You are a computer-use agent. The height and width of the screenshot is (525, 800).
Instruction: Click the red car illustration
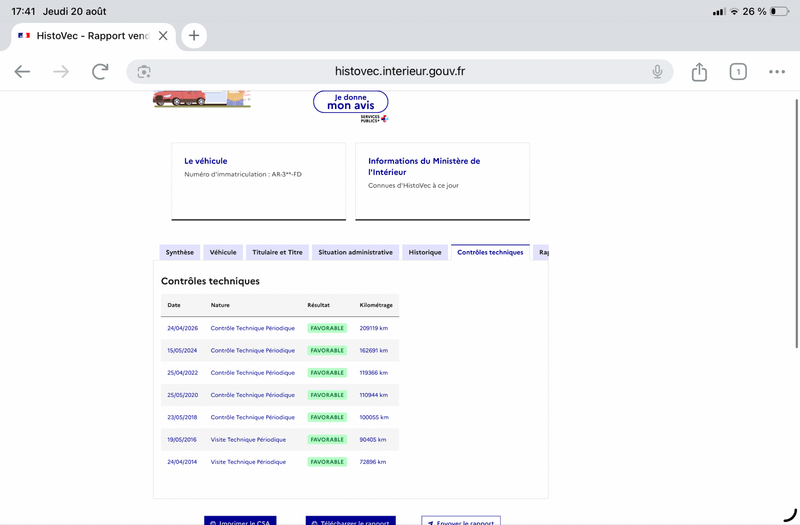click(179, 98)
